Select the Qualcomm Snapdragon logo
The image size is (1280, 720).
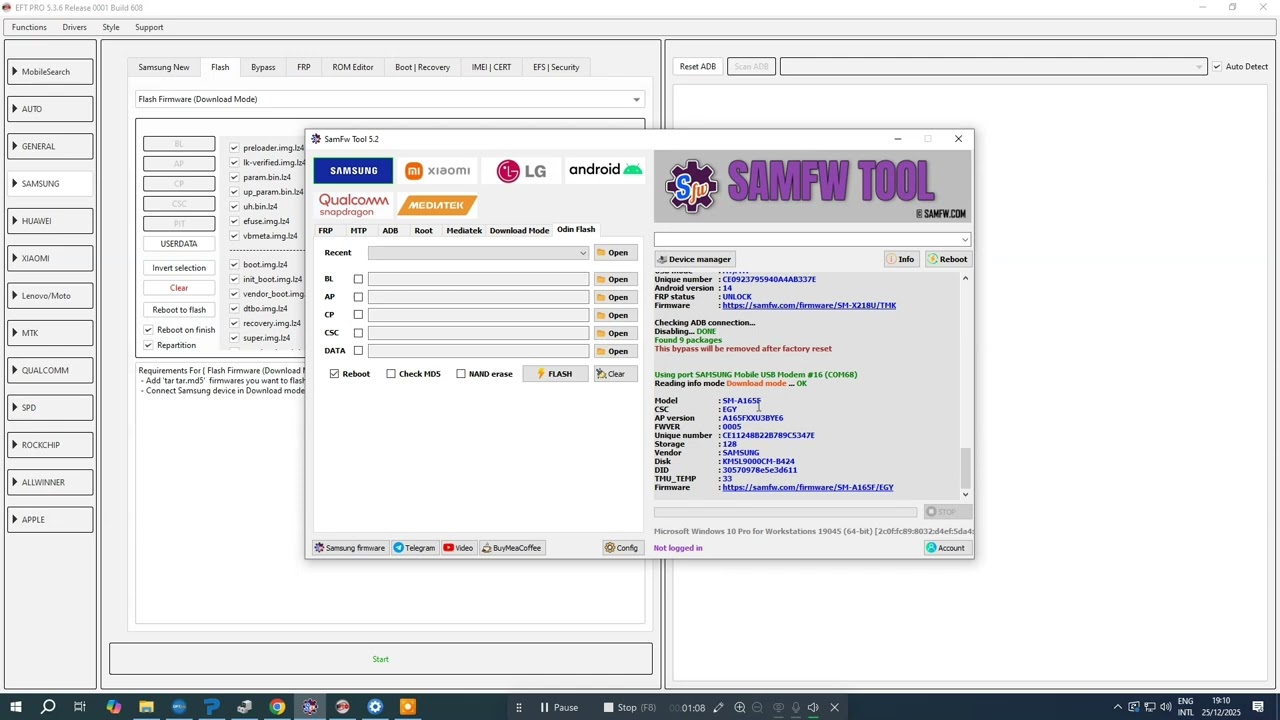click(x=354, y=204)
